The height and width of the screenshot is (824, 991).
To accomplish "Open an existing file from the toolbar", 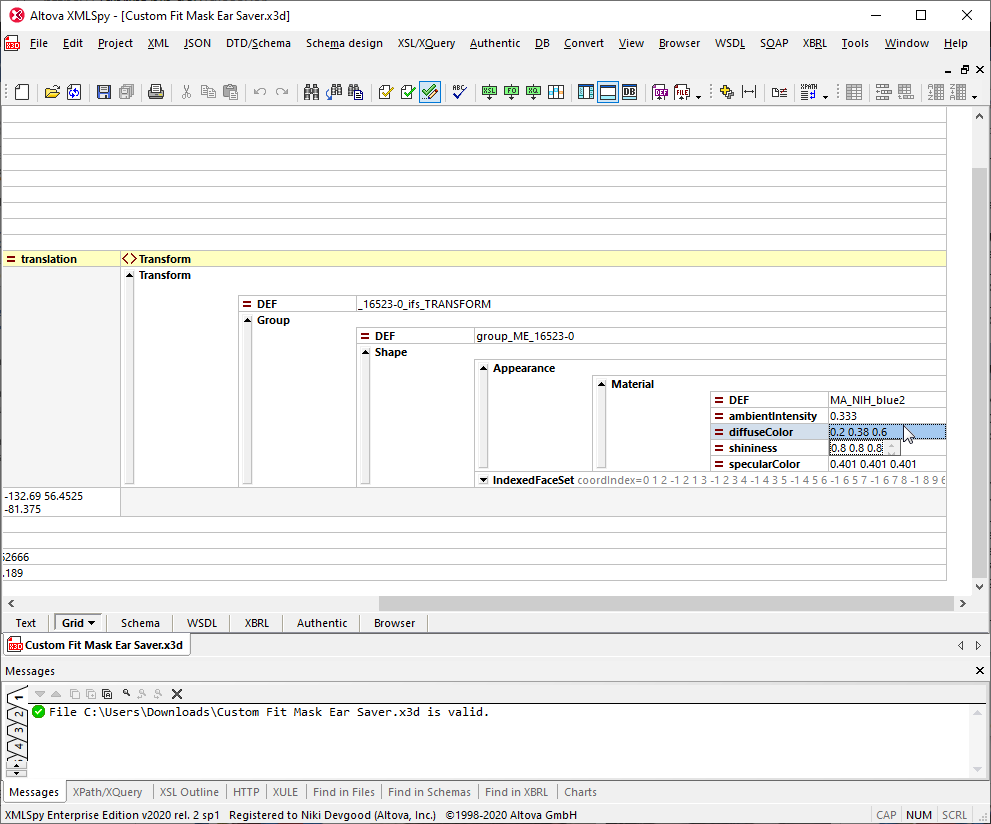I will click(53, 91).
